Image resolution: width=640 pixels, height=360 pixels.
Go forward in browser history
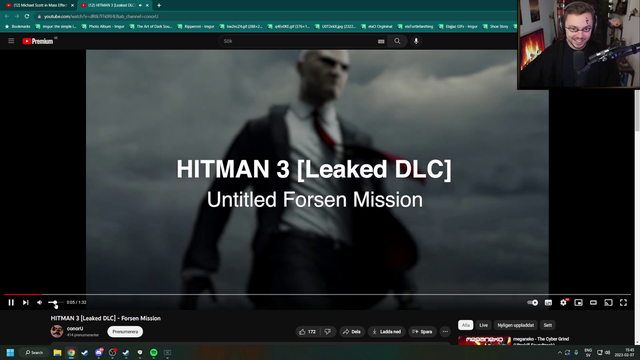[x=17, y=16]
